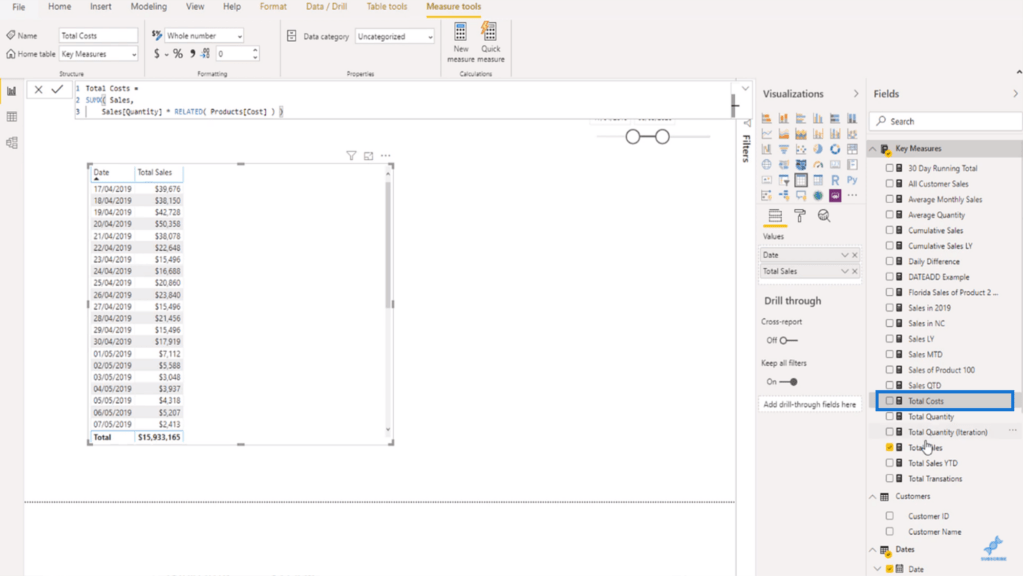Open the Data / Drill tab
Viewport: 1024px width, 576px height.
[327, 7]
